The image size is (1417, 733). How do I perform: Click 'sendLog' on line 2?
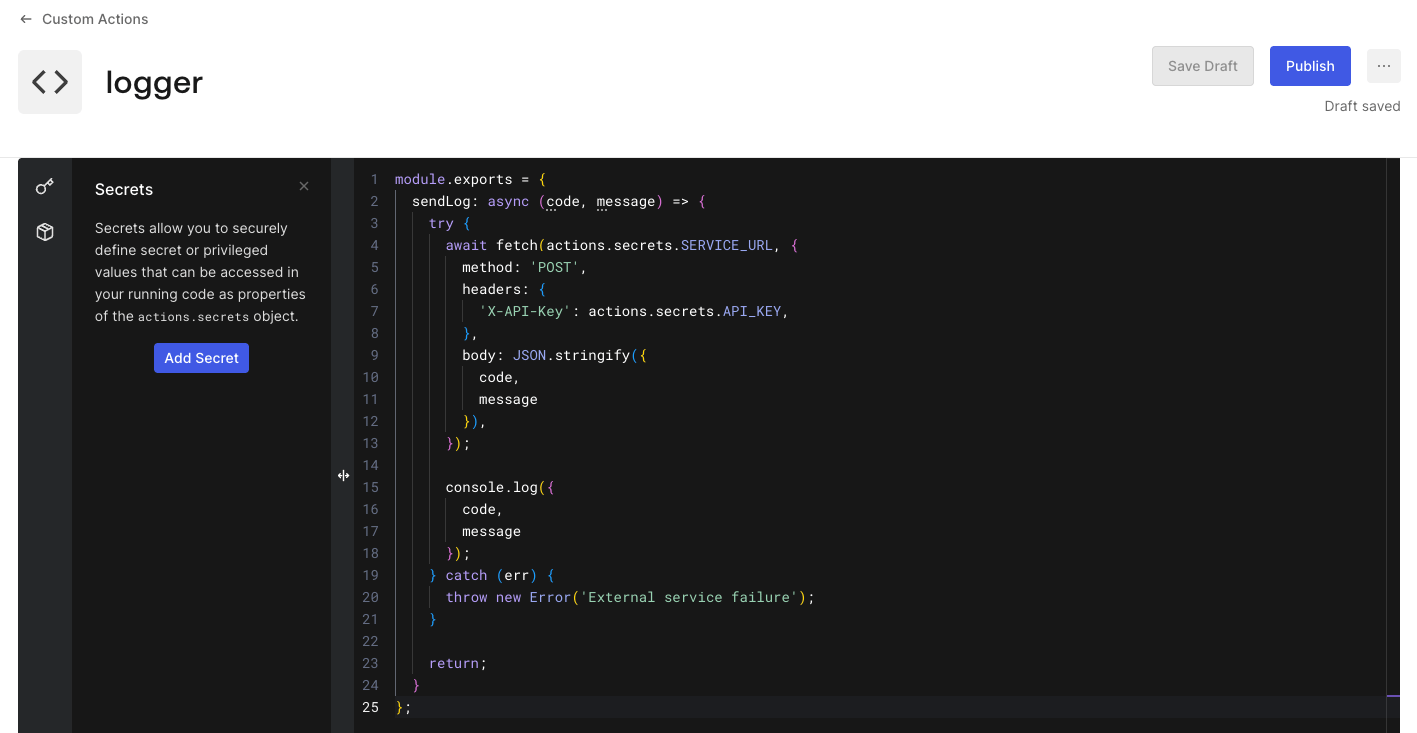pyautogui.click(x=441, y=202)
